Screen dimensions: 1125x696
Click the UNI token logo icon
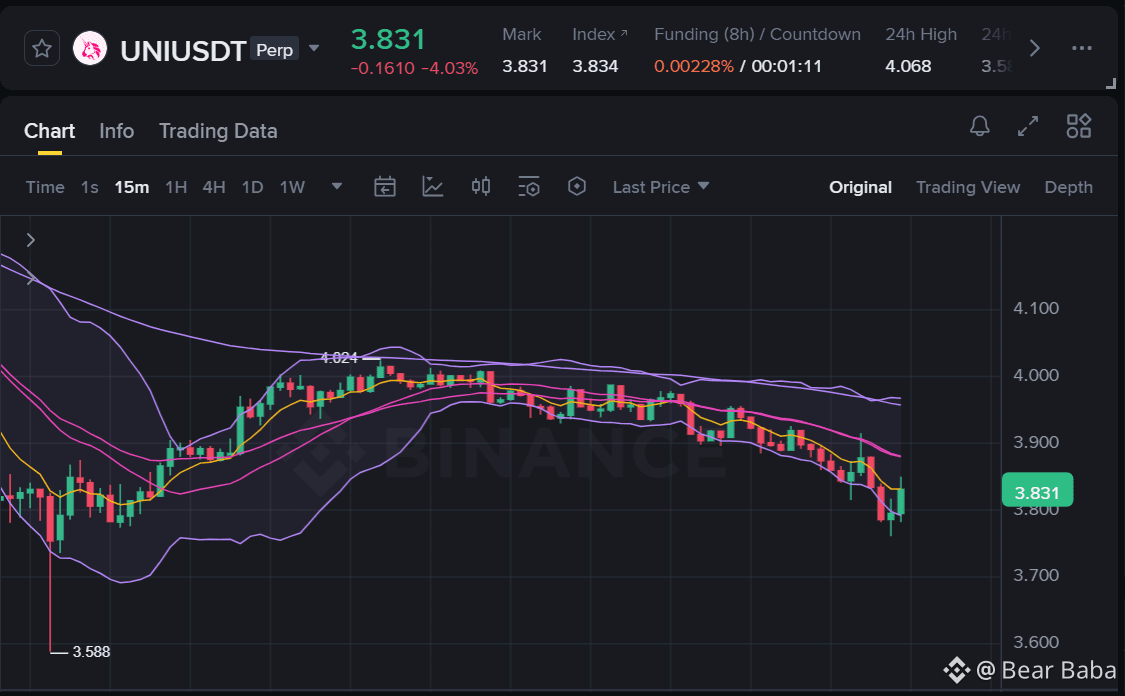pyautogui.click(x=90, y=49)
